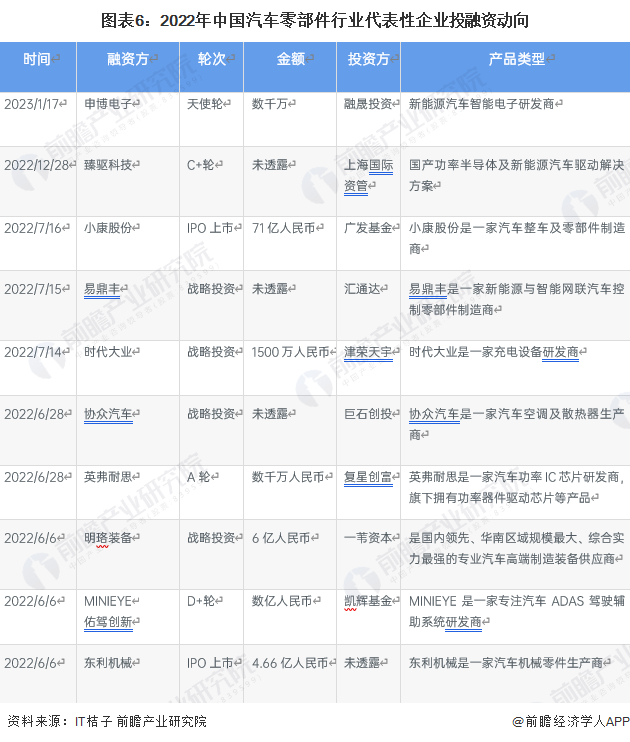Screen dimensions: 630x742
Task: Select the company 小康股份
Action: click(x=108, y=229)
